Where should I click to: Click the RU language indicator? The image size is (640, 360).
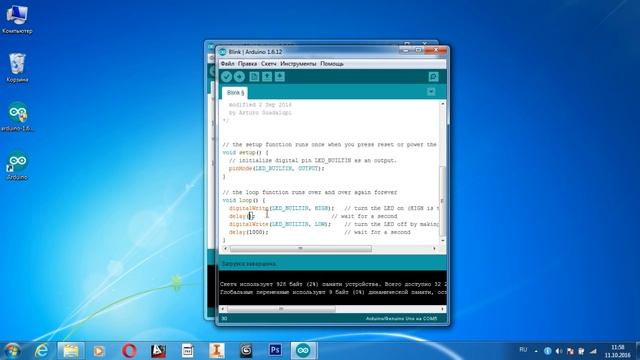523,350
